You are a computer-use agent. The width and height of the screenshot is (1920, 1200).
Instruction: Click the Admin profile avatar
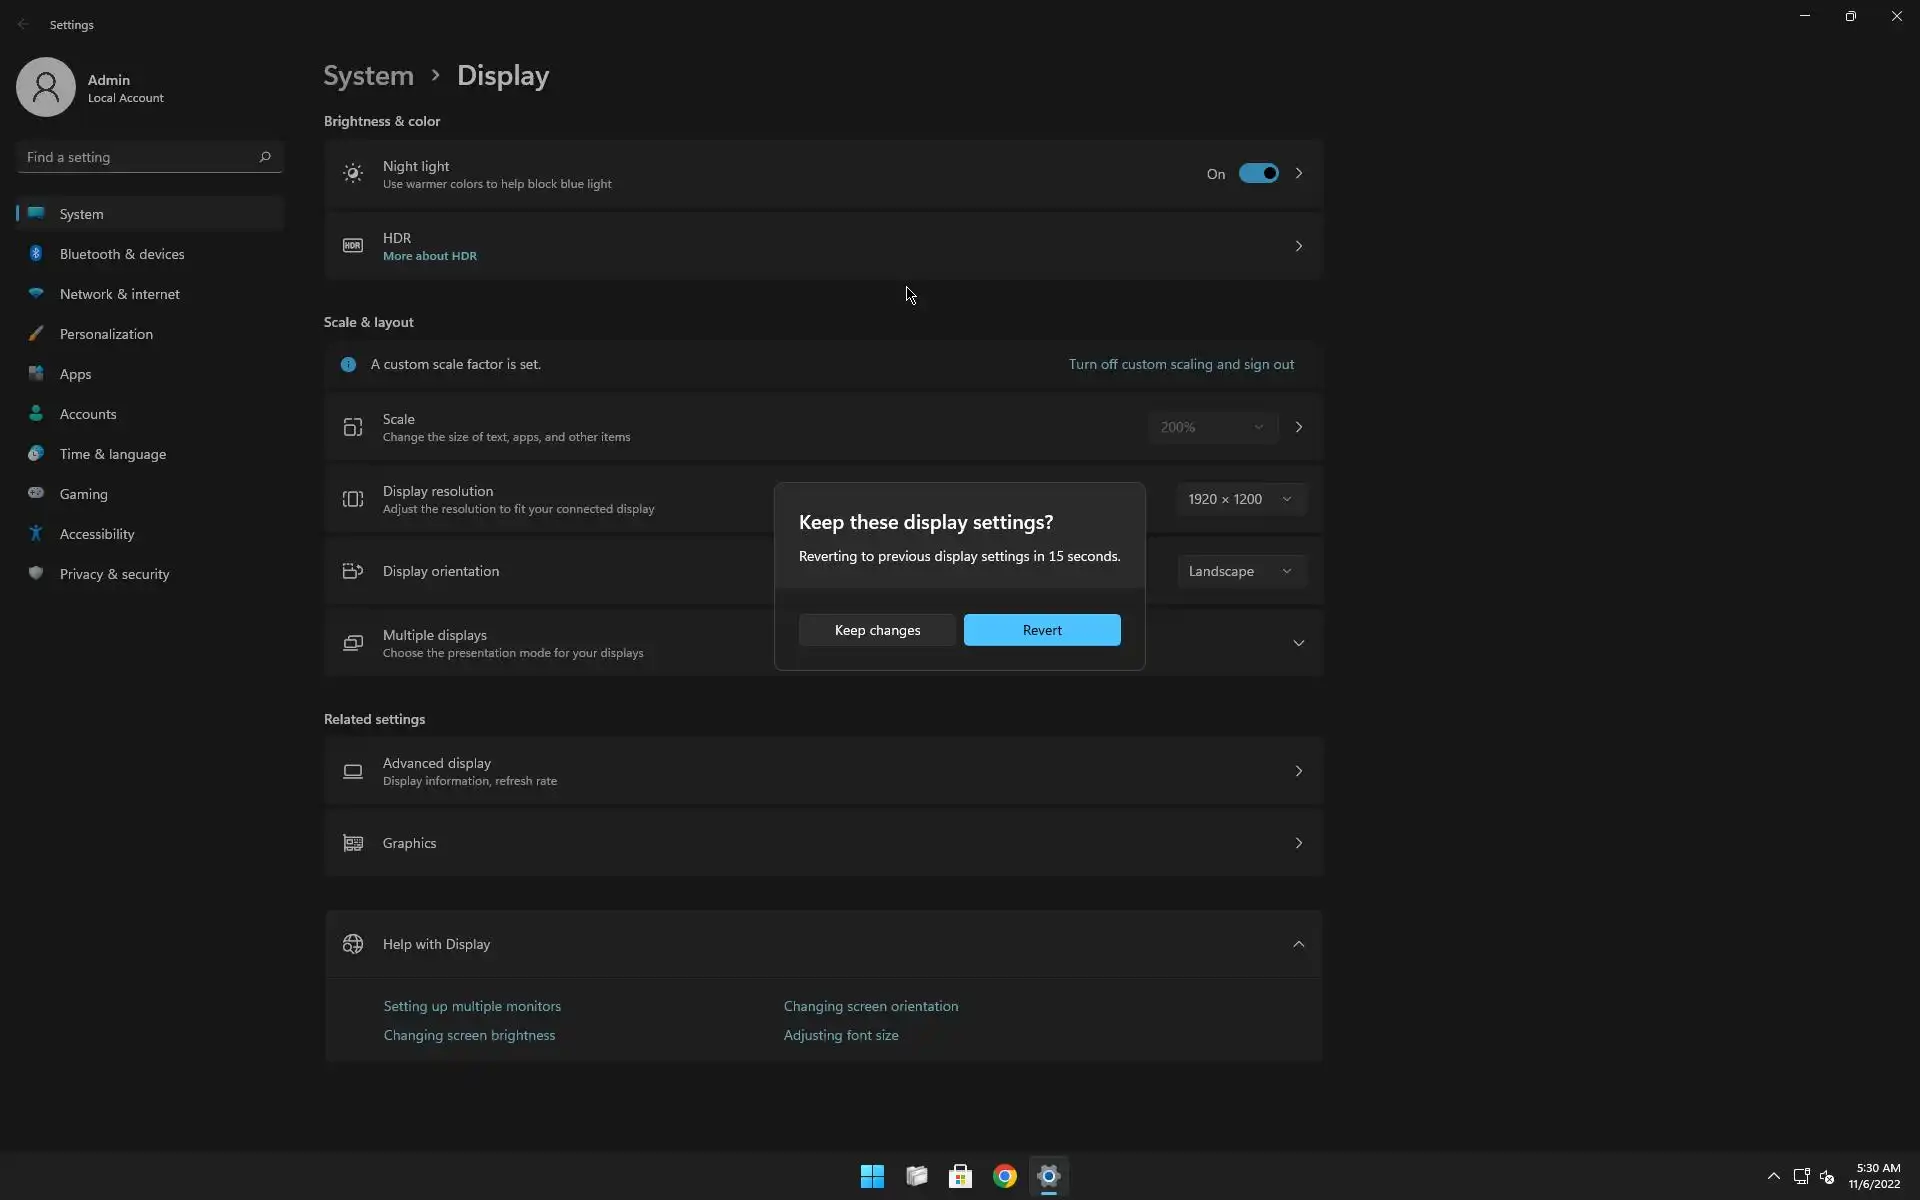(46, 87)
